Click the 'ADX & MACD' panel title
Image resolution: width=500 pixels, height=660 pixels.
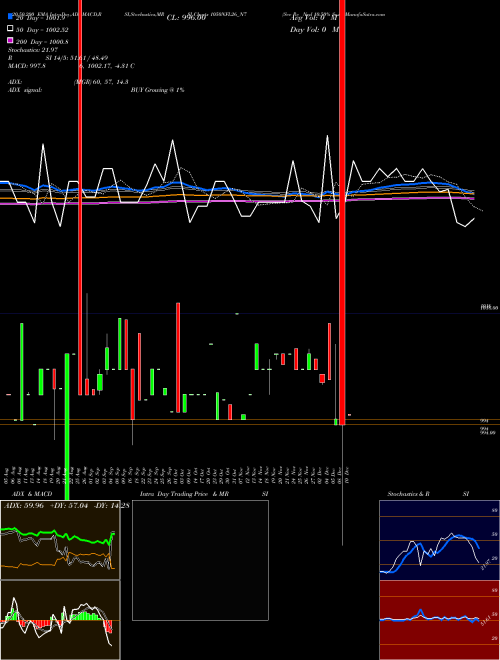(x=32, y=494)
